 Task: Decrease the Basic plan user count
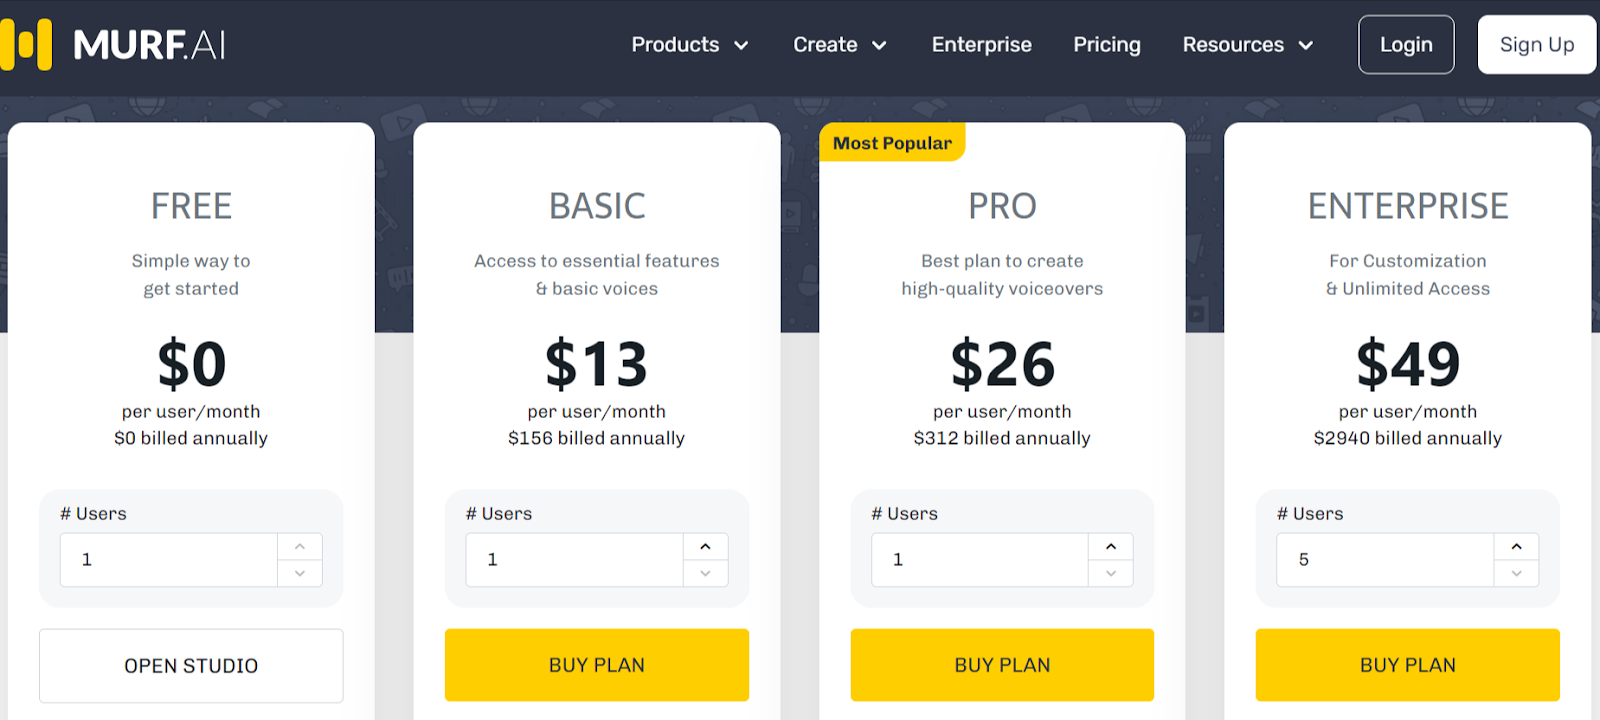click(x=705, y=573)
